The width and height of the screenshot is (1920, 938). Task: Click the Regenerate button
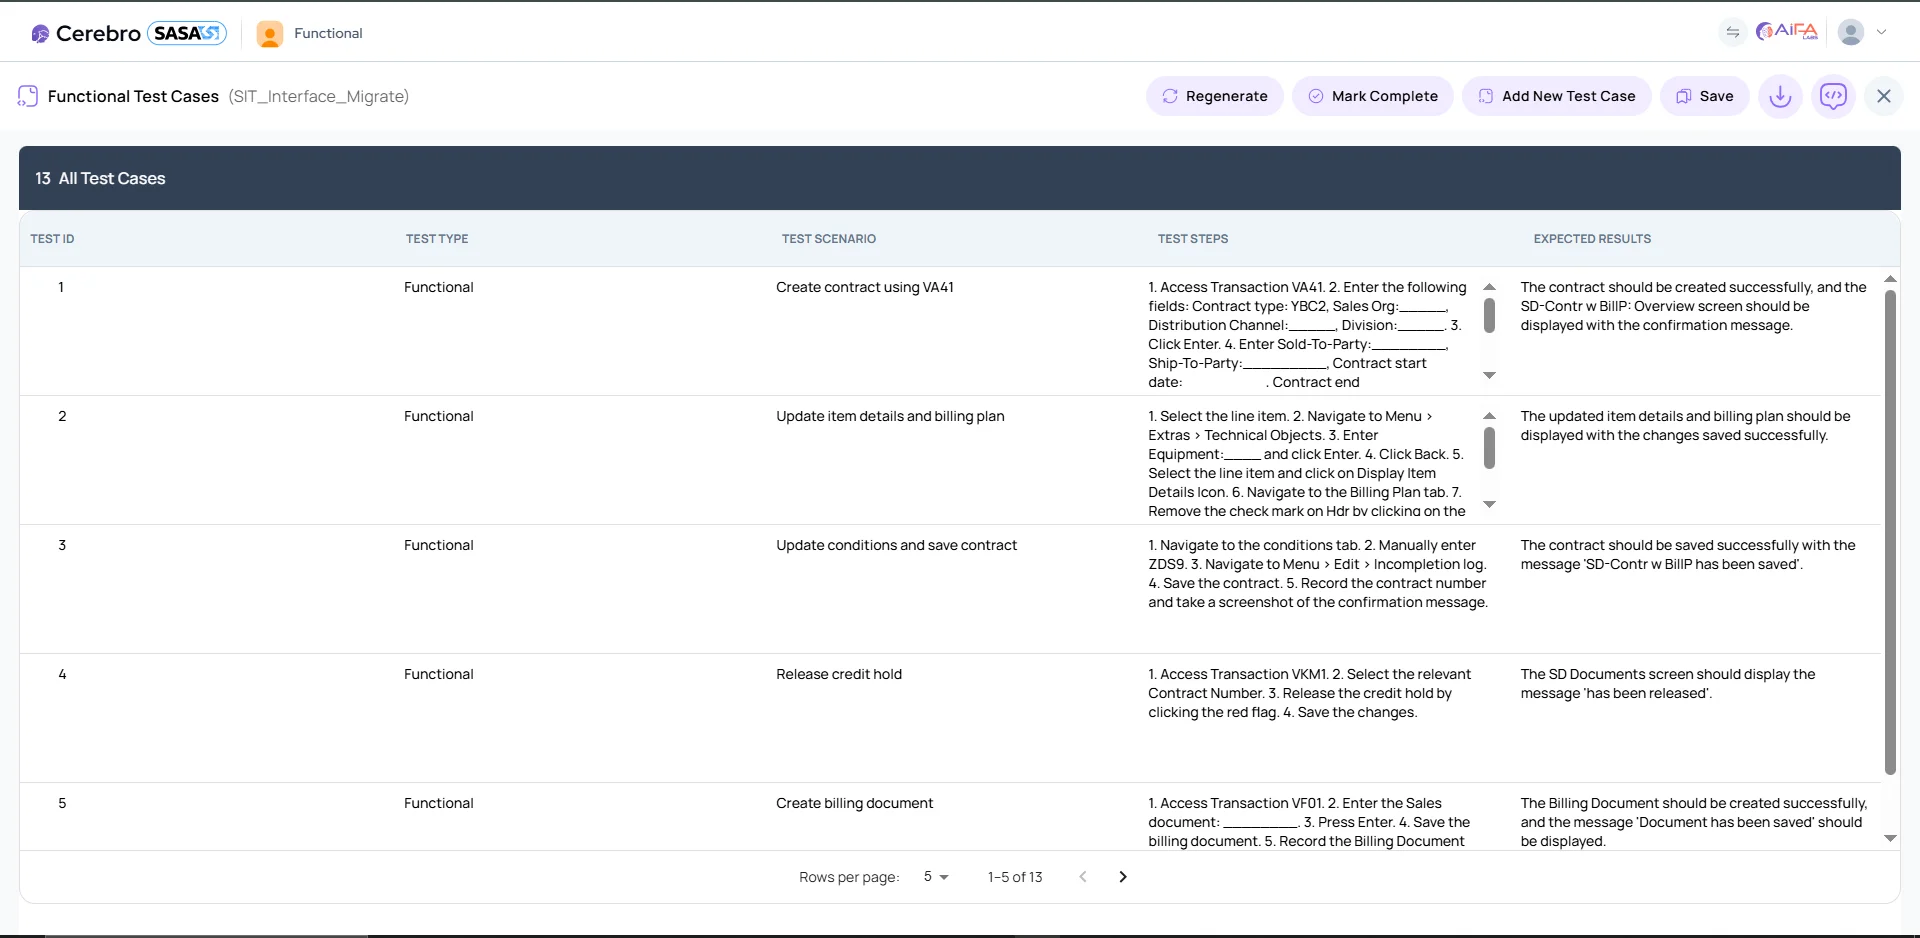[1214, 95]
